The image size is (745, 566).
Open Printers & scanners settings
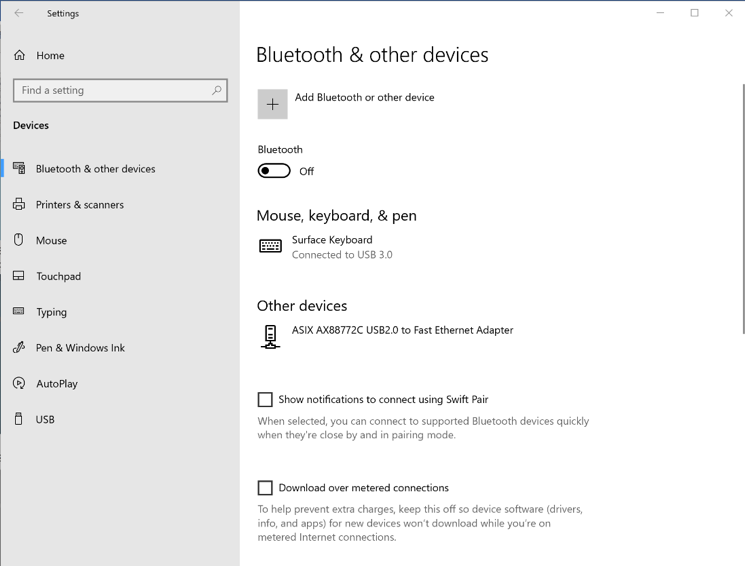[x=121, y=205]
